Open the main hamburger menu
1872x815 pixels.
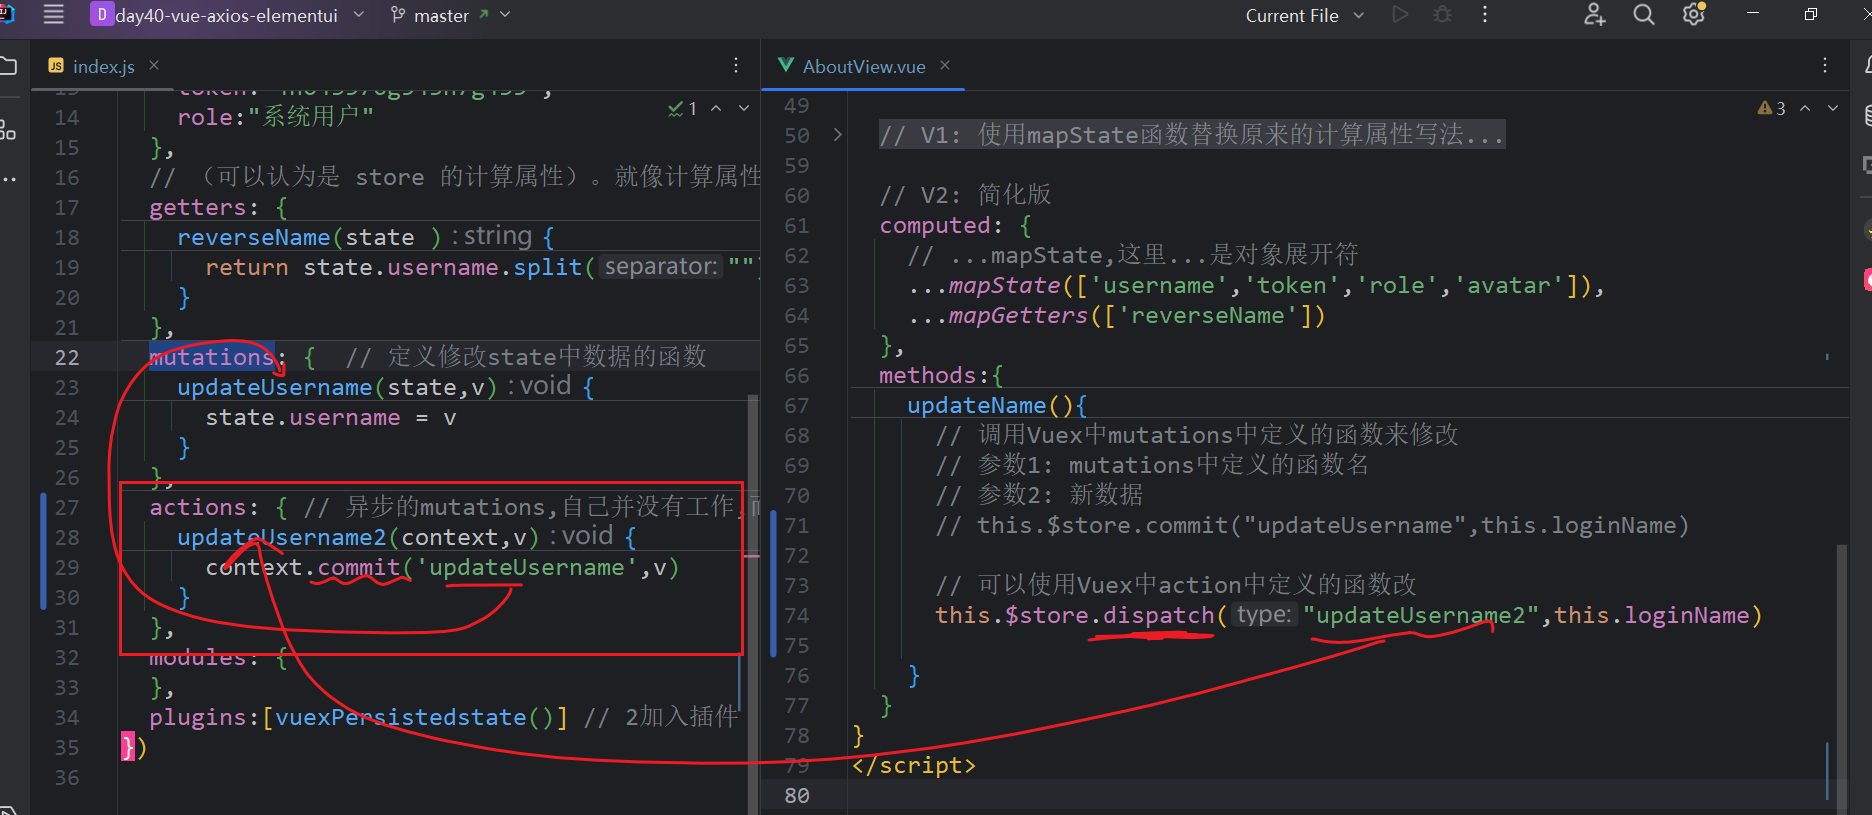[x=54, y=15]
